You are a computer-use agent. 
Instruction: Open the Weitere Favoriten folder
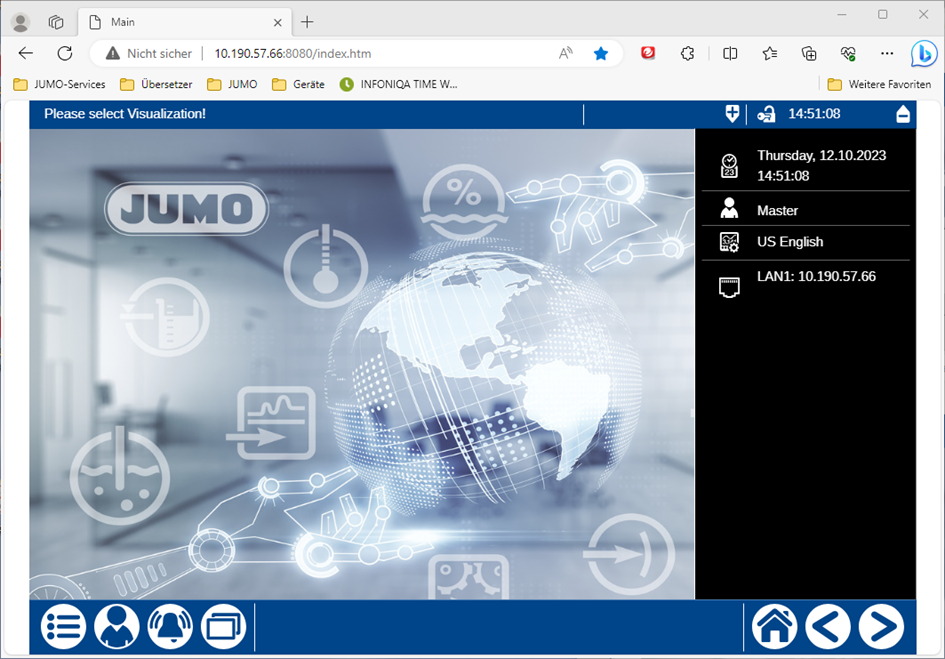(879, 85)
